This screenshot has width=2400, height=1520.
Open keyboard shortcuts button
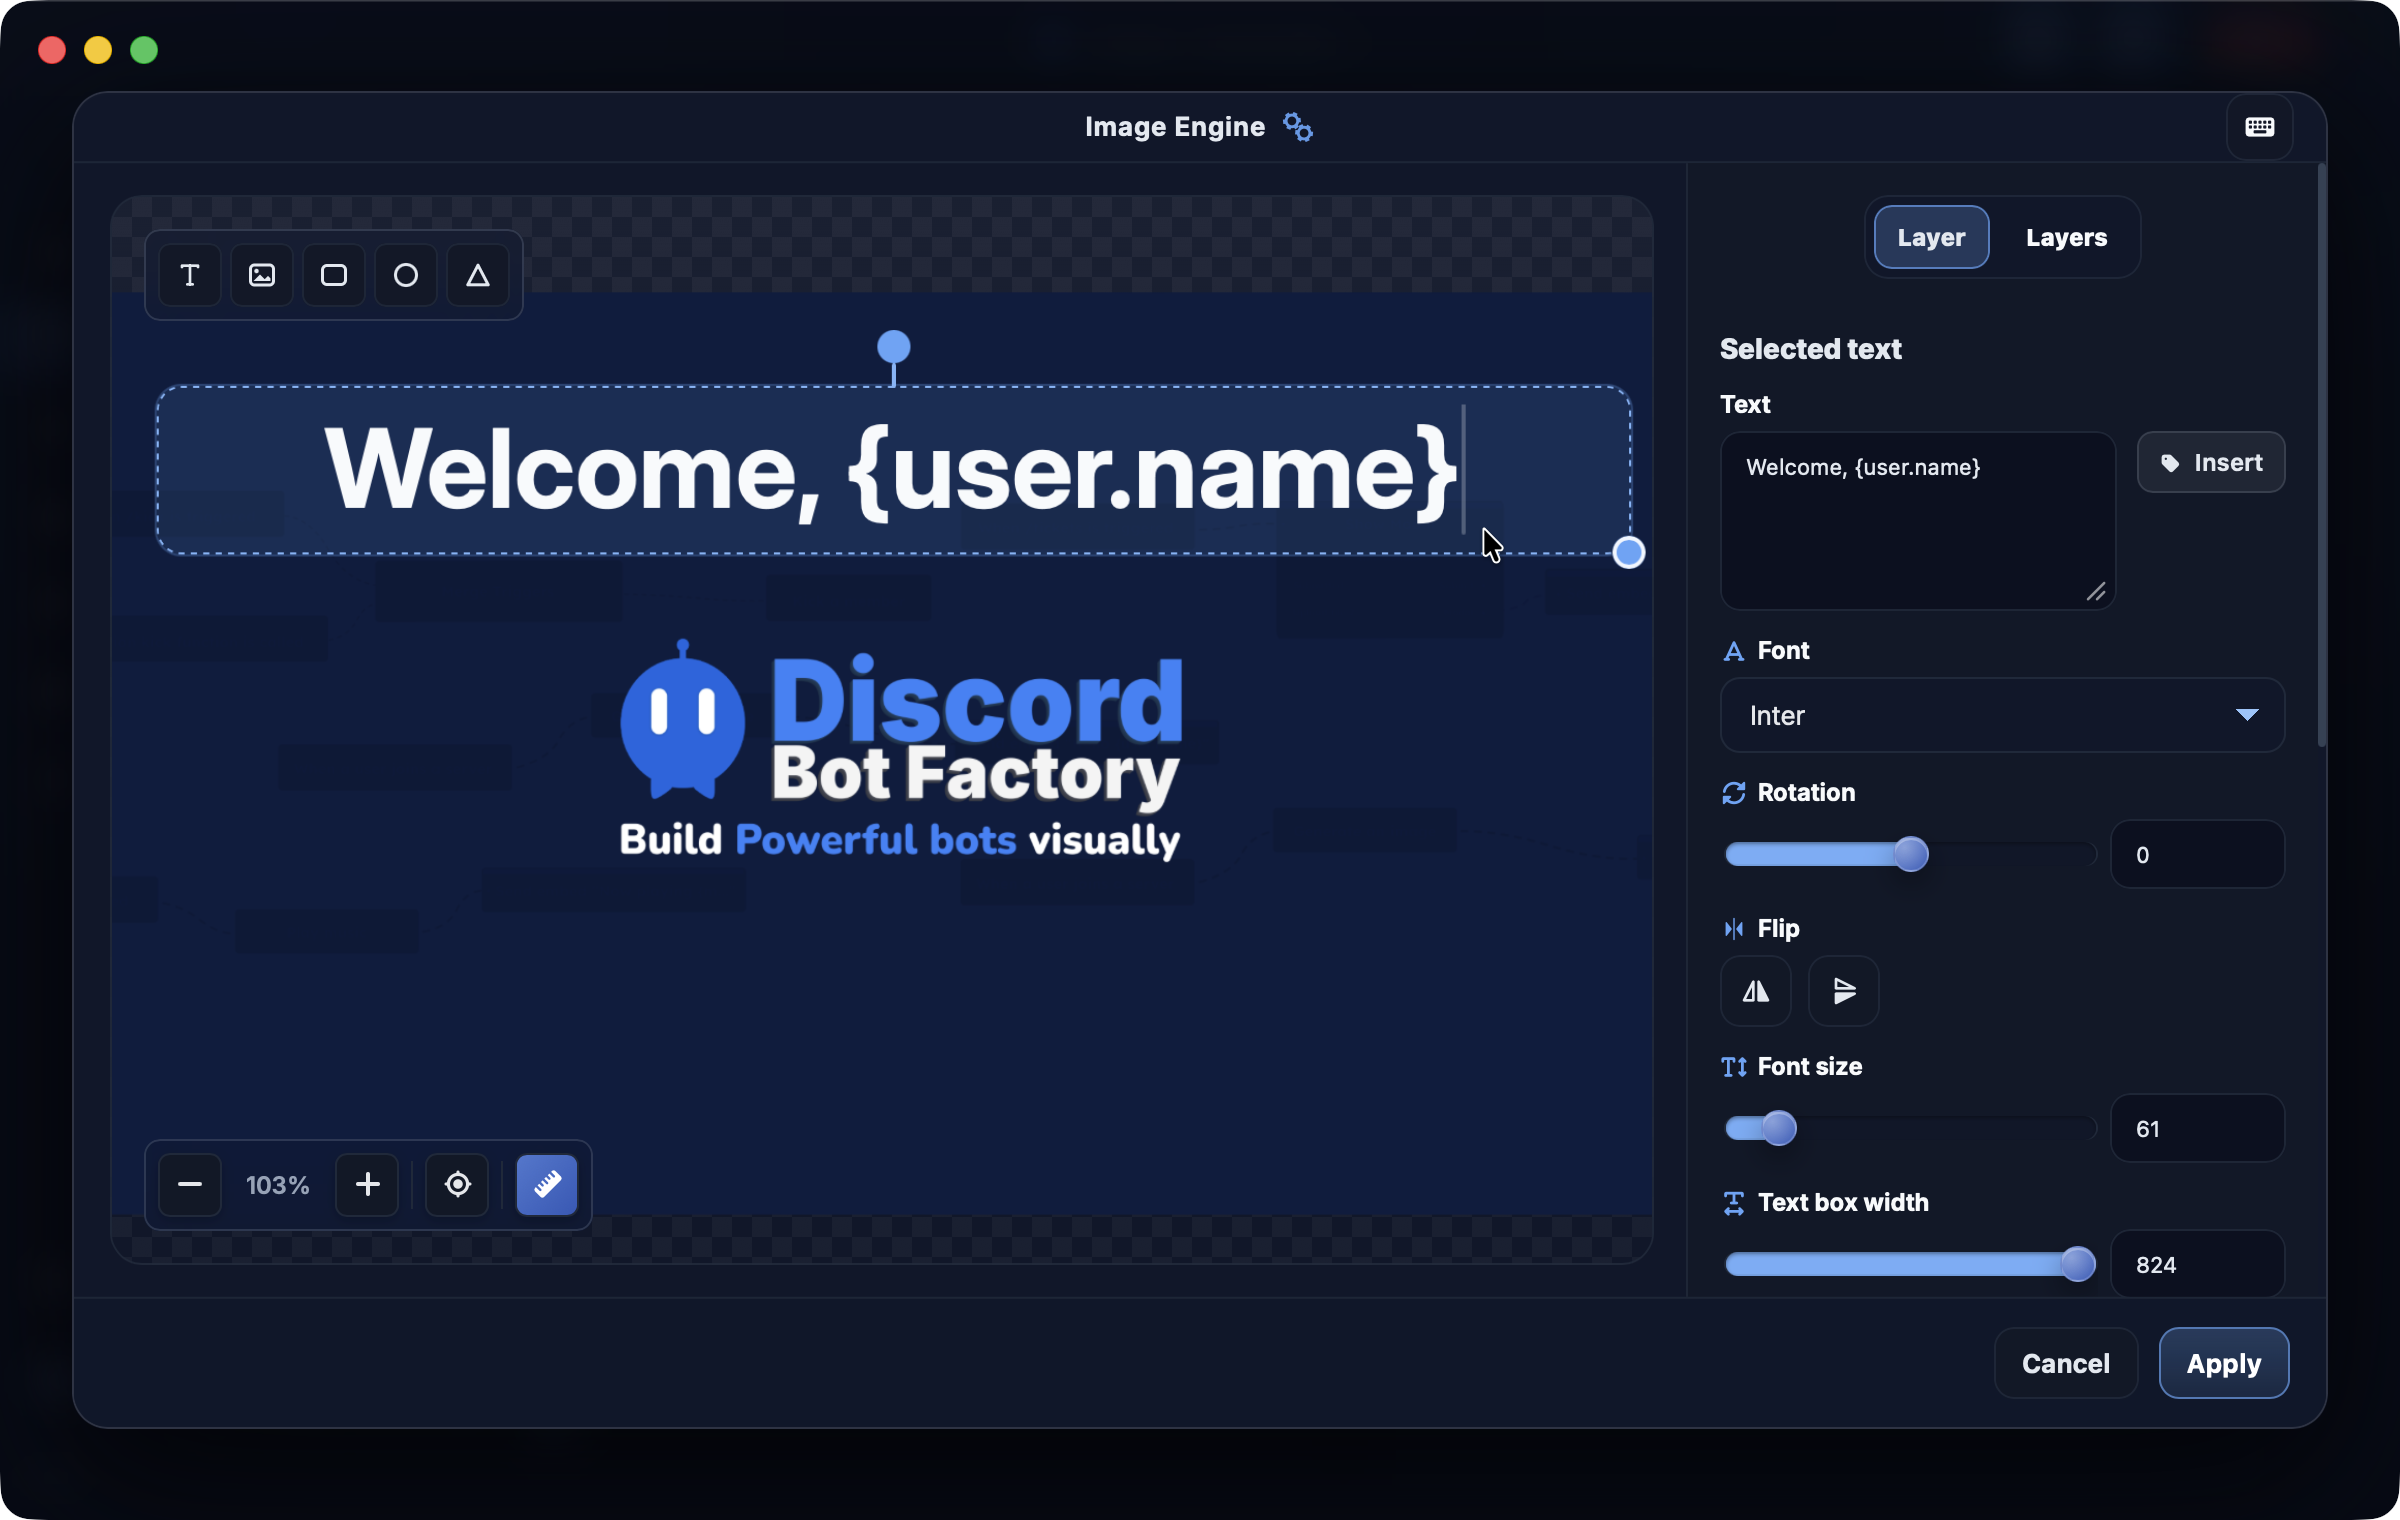2260,127
